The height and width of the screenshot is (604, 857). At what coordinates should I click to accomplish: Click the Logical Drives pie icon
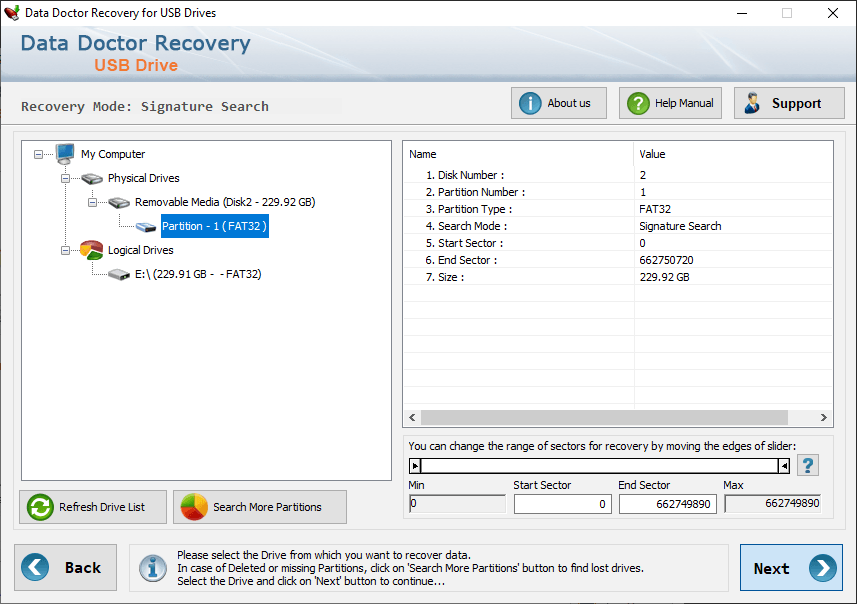point(91,250)
